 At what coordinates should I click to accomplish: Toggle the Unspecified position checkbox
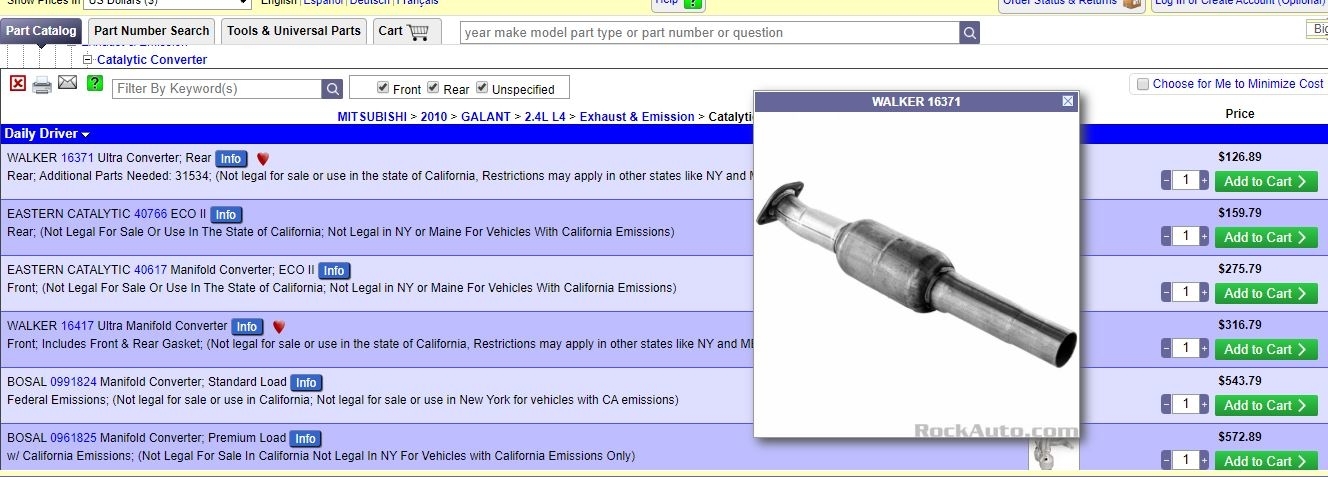point(482,88)
